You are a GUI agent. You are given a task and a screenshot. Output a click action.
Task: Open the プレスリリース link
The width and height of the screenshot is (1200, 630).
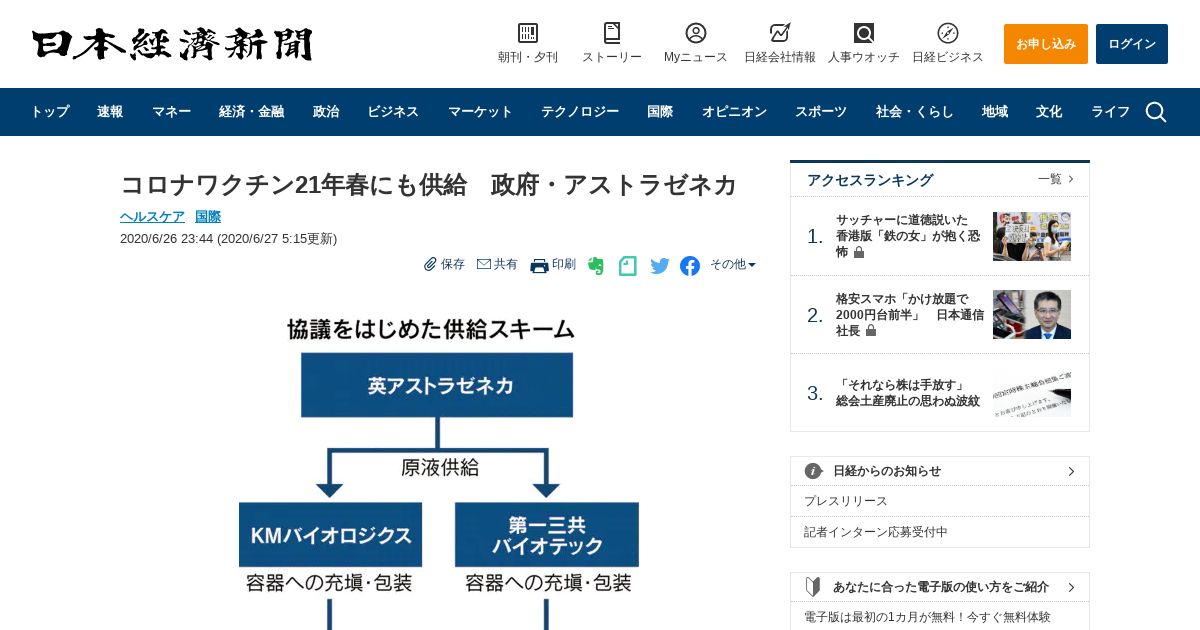tap(846, 501)
